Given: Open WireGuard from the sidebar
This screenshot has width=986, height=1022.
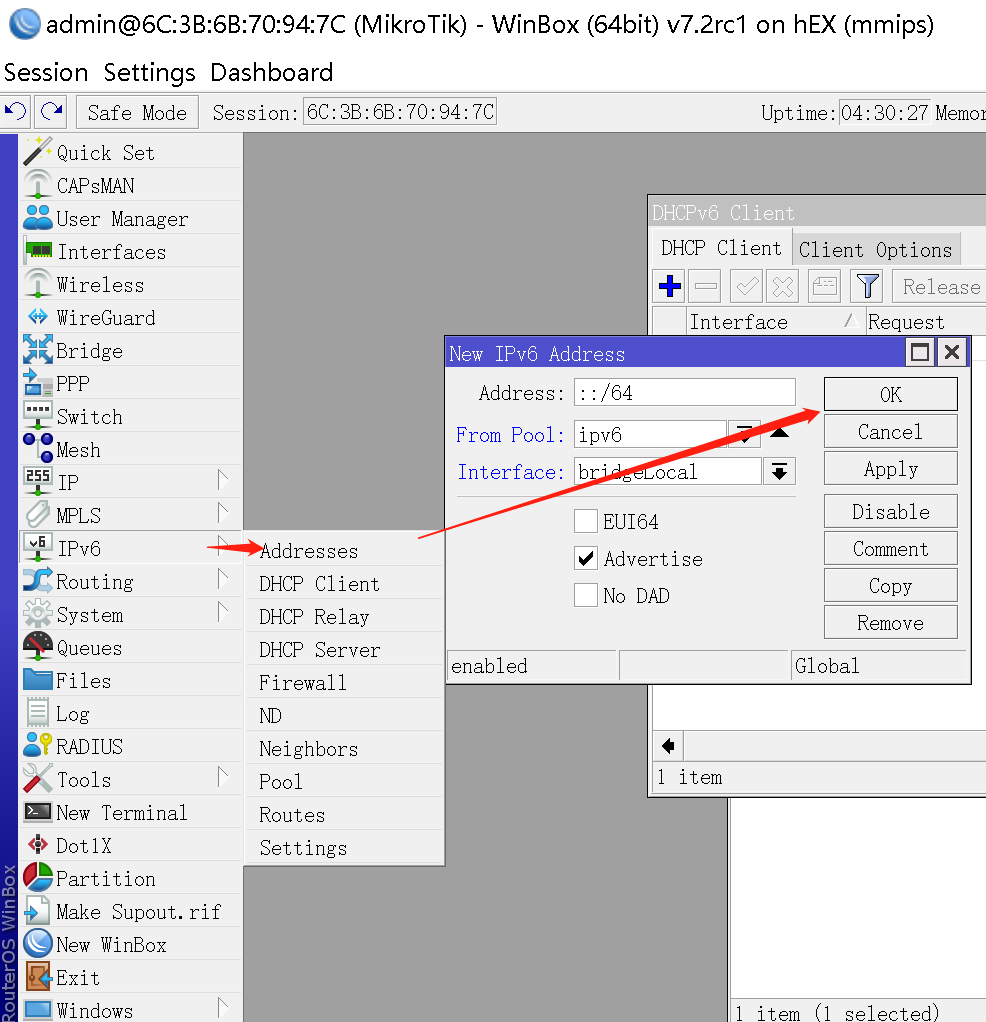Looking at the screenshot, I should coord(105,318).
